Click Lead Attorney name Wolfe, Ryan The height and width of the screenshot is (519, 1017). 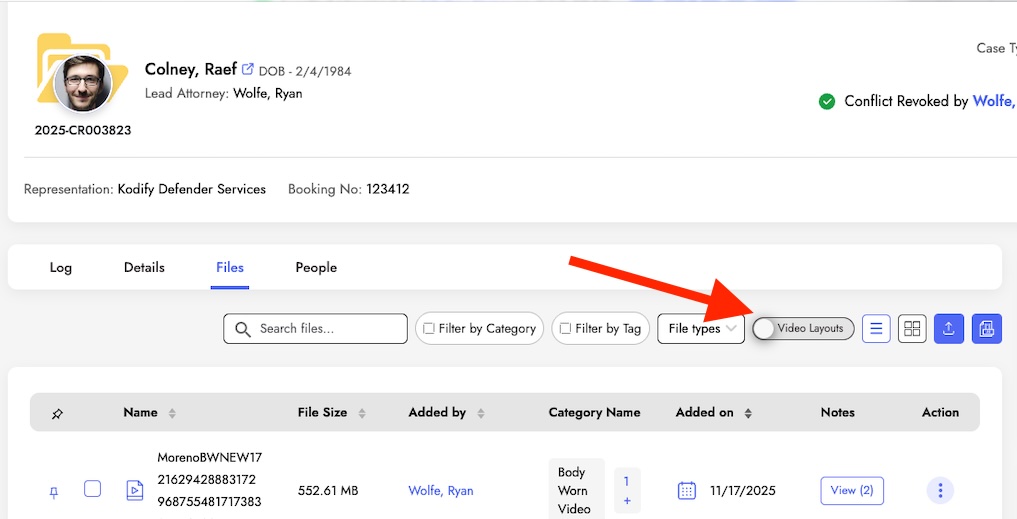click(267, 93)
